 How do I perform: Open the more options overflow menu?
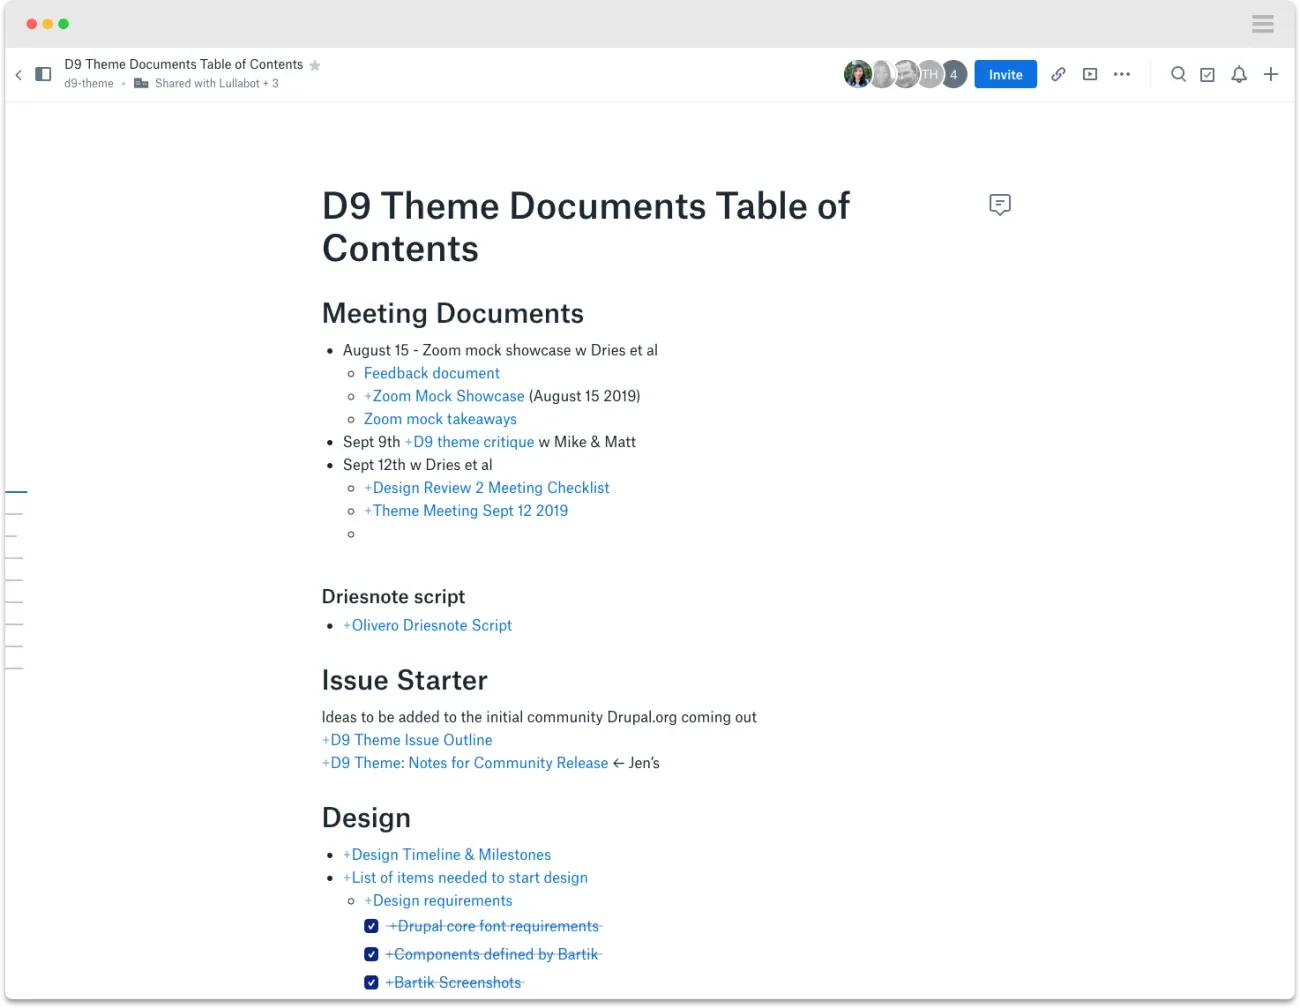1121,74
